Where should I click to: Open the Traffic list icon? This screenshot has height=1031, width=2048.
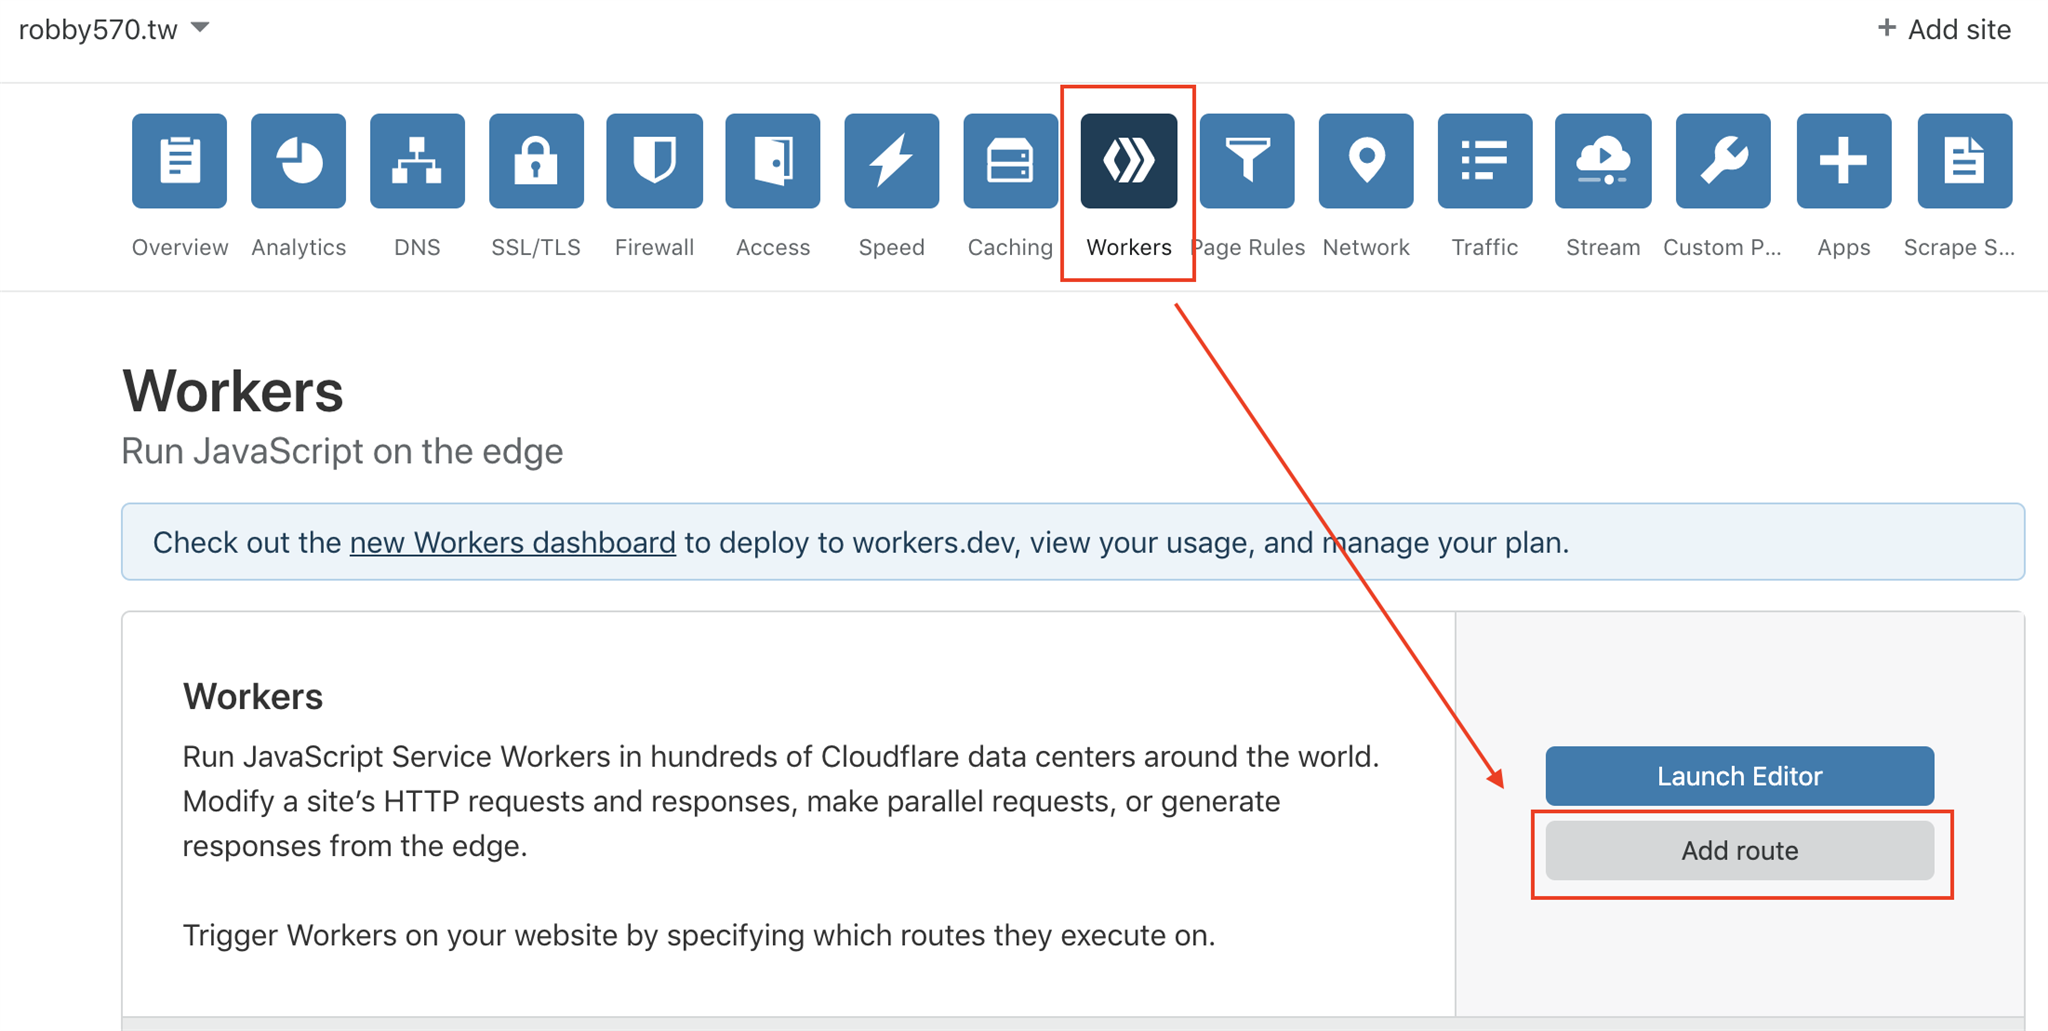pos(1485,161)
